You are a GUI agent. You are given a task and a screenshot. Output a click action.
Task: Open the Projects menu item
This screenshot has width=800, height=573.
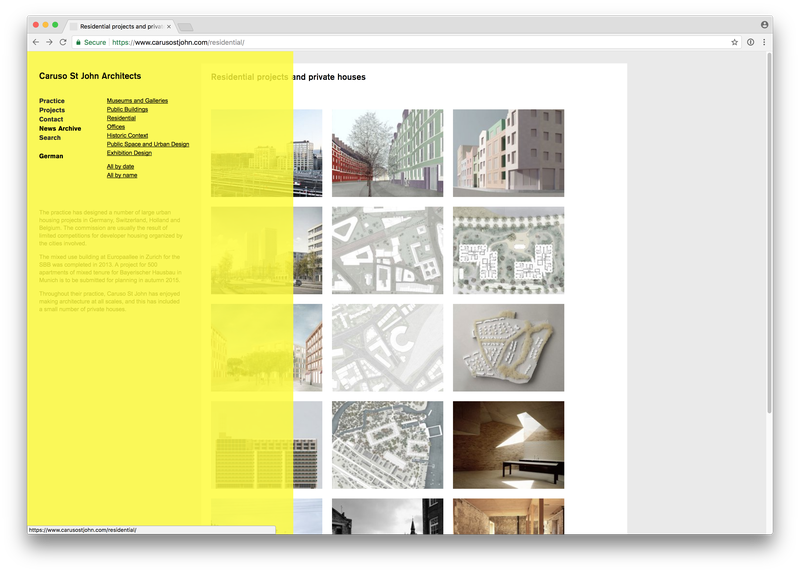point(52,110)
